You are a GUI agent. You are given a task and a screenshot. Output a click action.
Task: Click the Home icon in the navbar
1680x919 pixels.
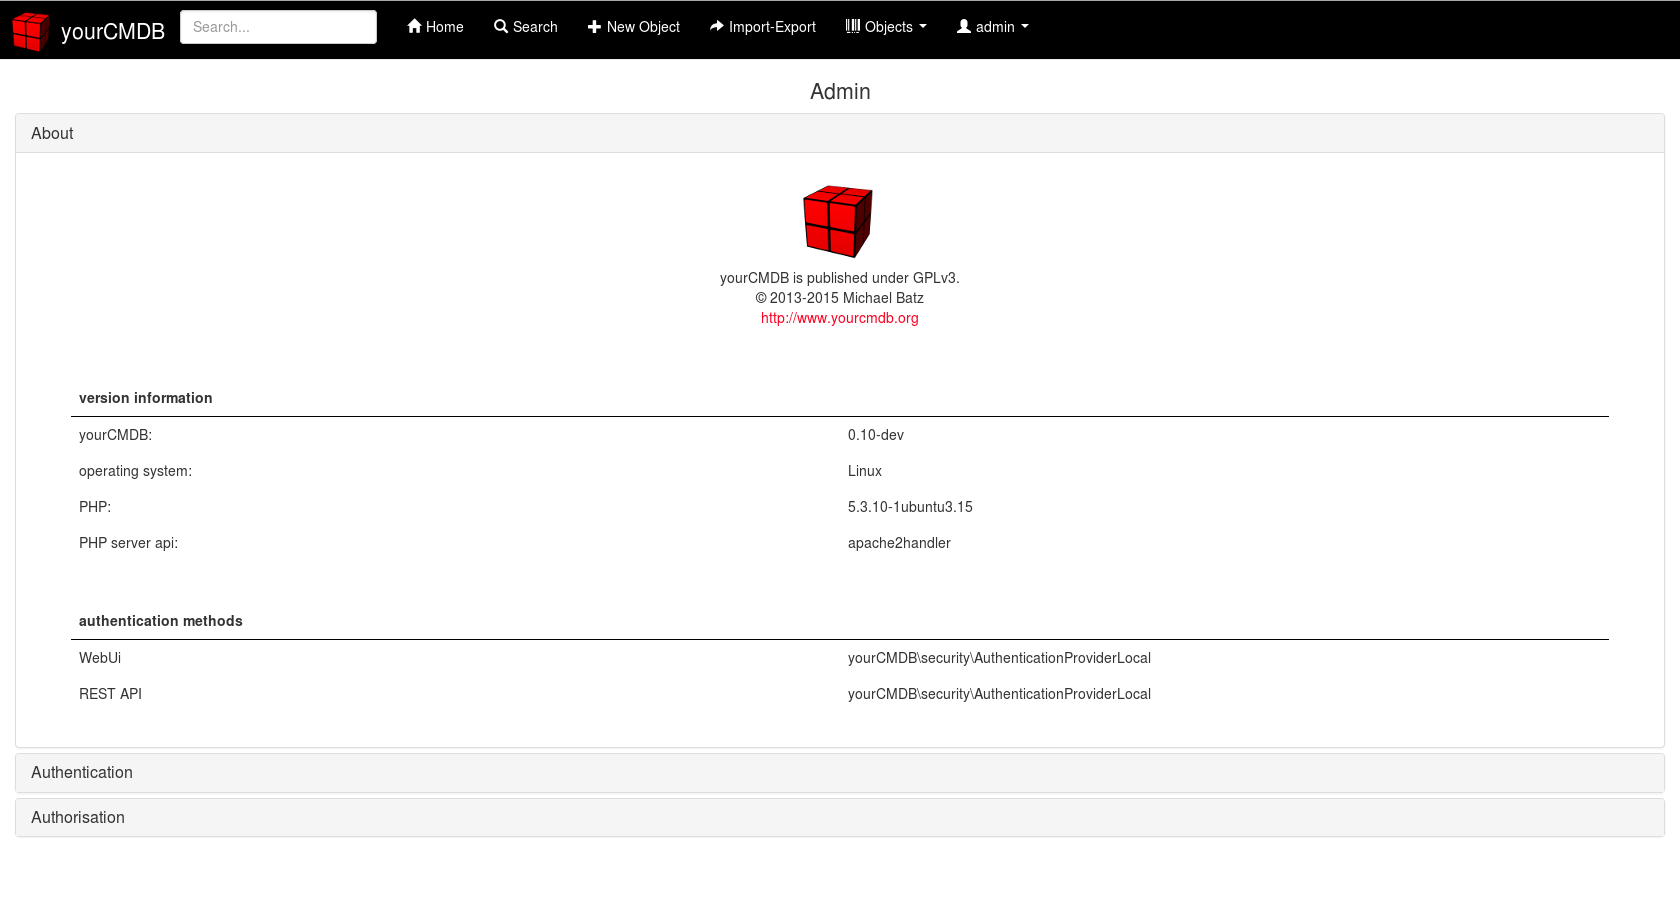(x=414, y=26)
